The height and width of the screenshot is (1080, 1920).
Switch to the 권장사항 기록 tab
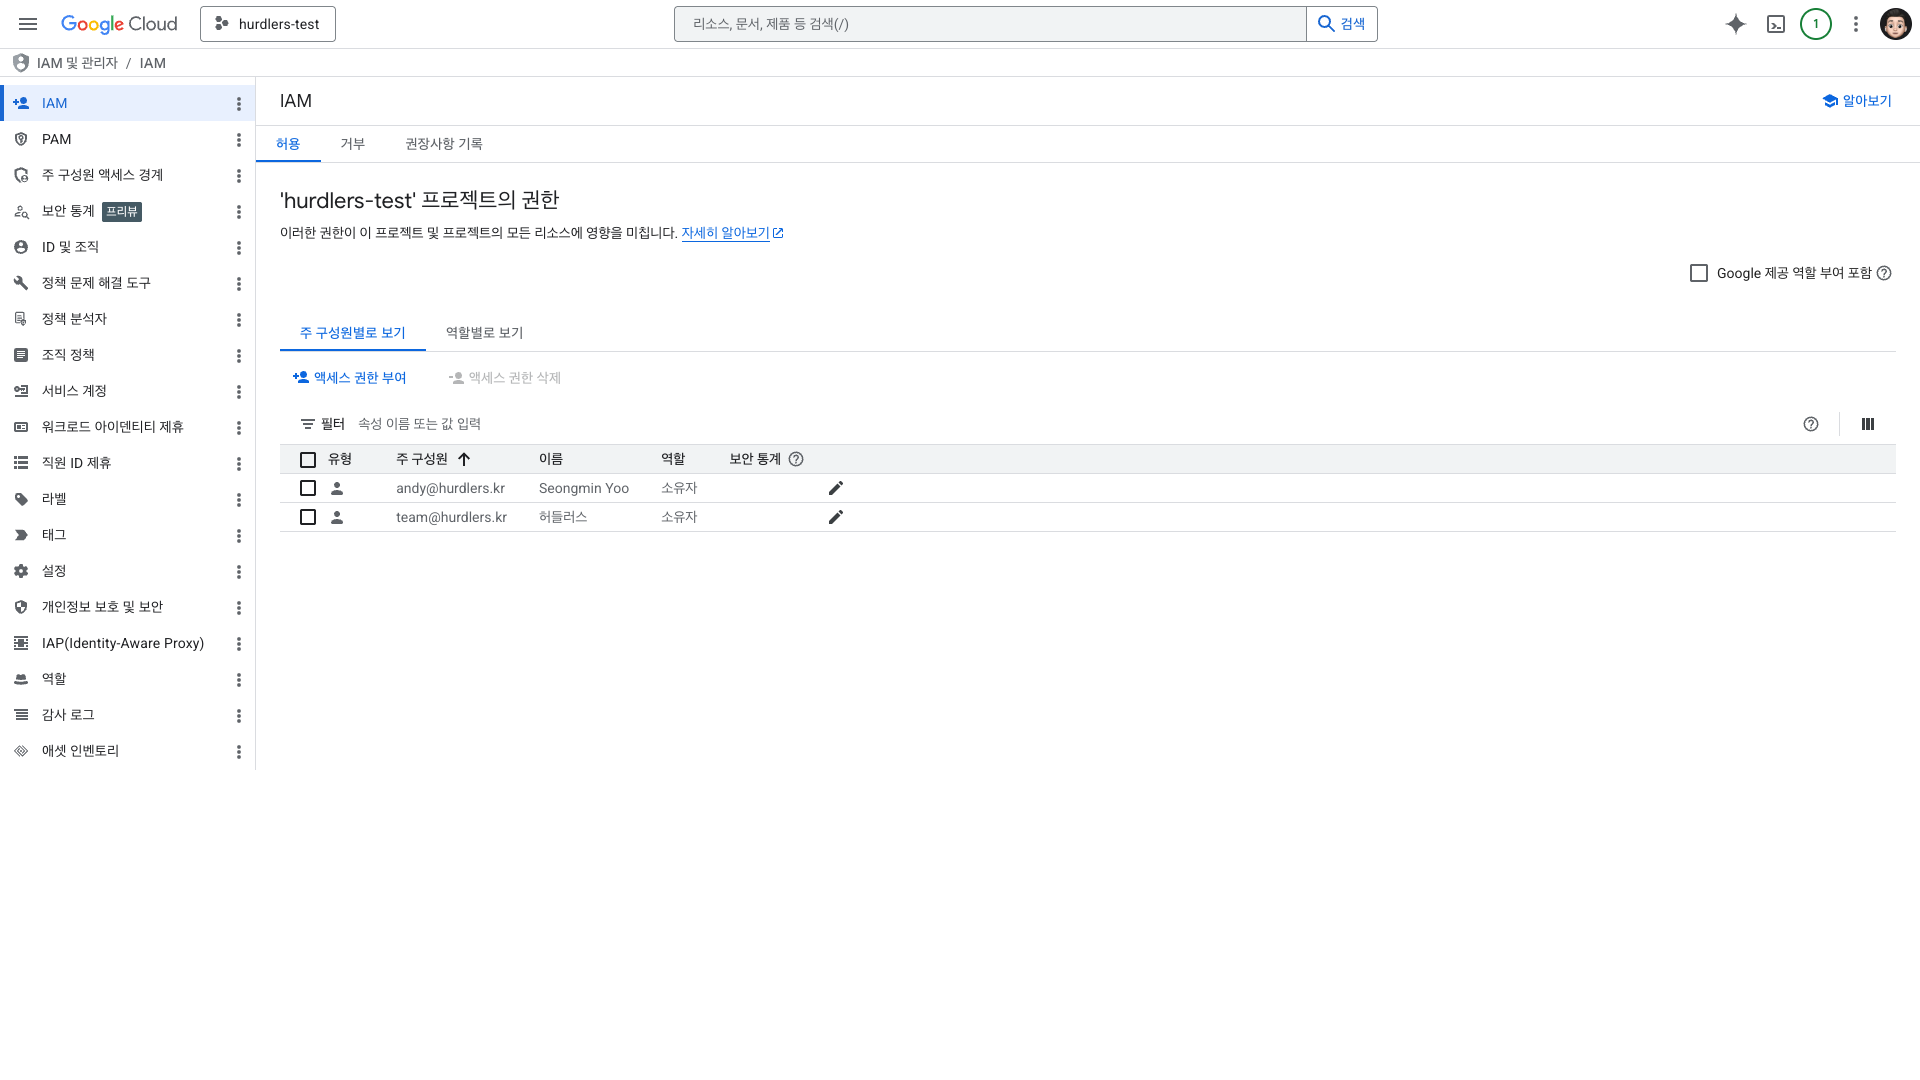(444, 144)
